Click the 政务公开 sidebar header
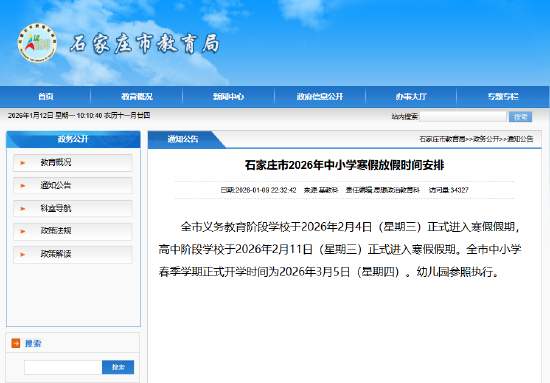 tap(73, 140)
